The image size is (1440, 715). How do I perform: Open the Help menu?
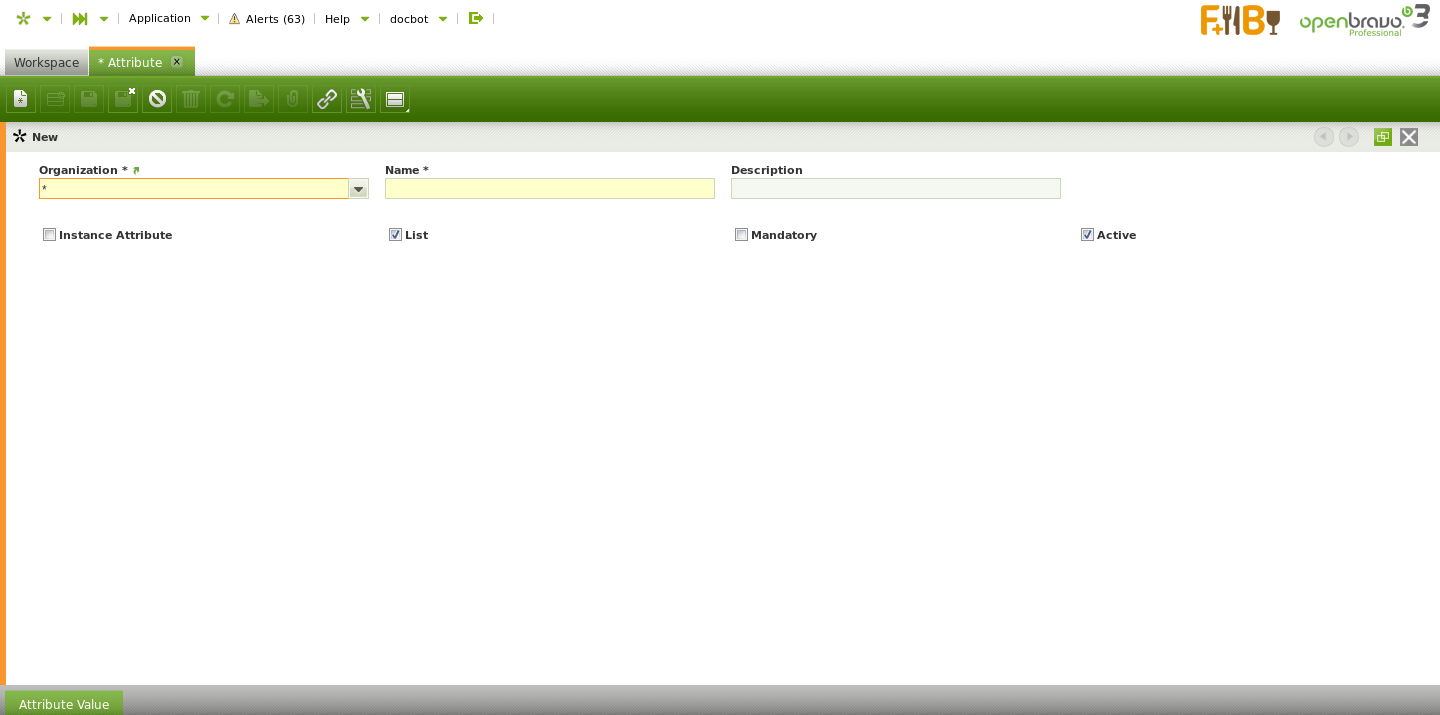(346, 19)
